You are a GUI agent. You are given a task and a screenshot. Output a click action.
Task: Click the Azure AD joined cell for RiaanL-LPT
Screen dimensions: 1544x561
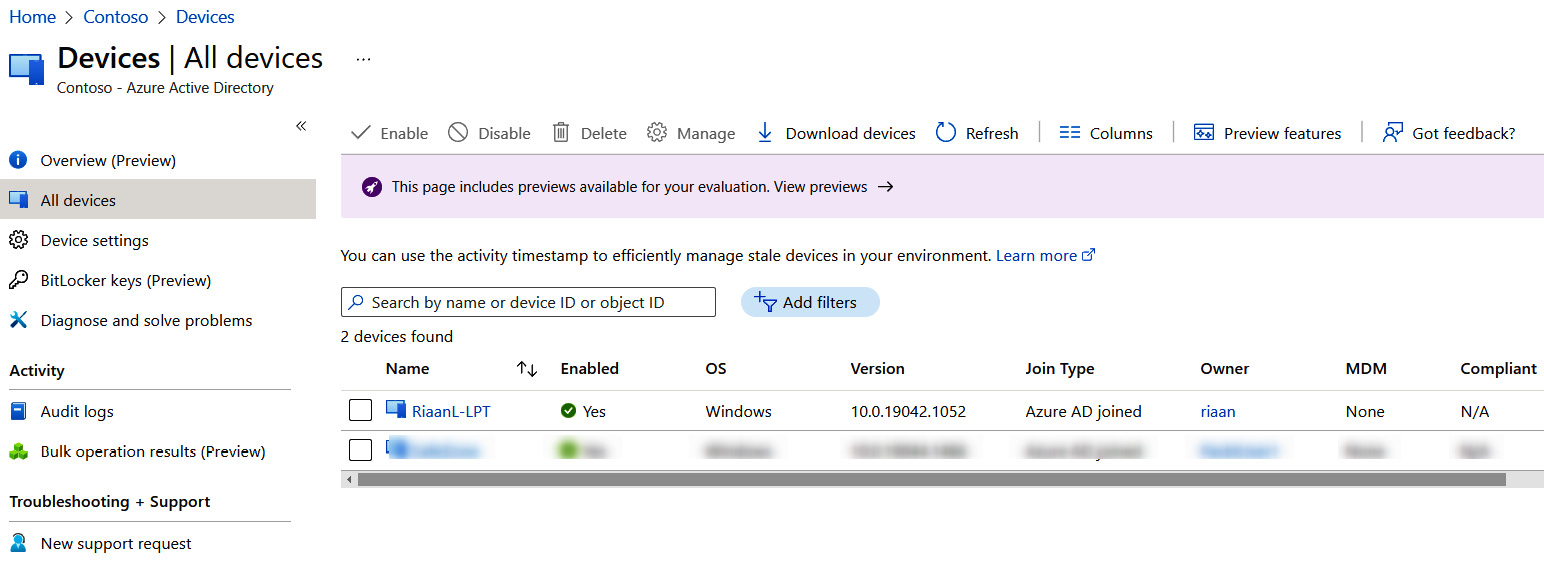click(x=1083, y=411)
